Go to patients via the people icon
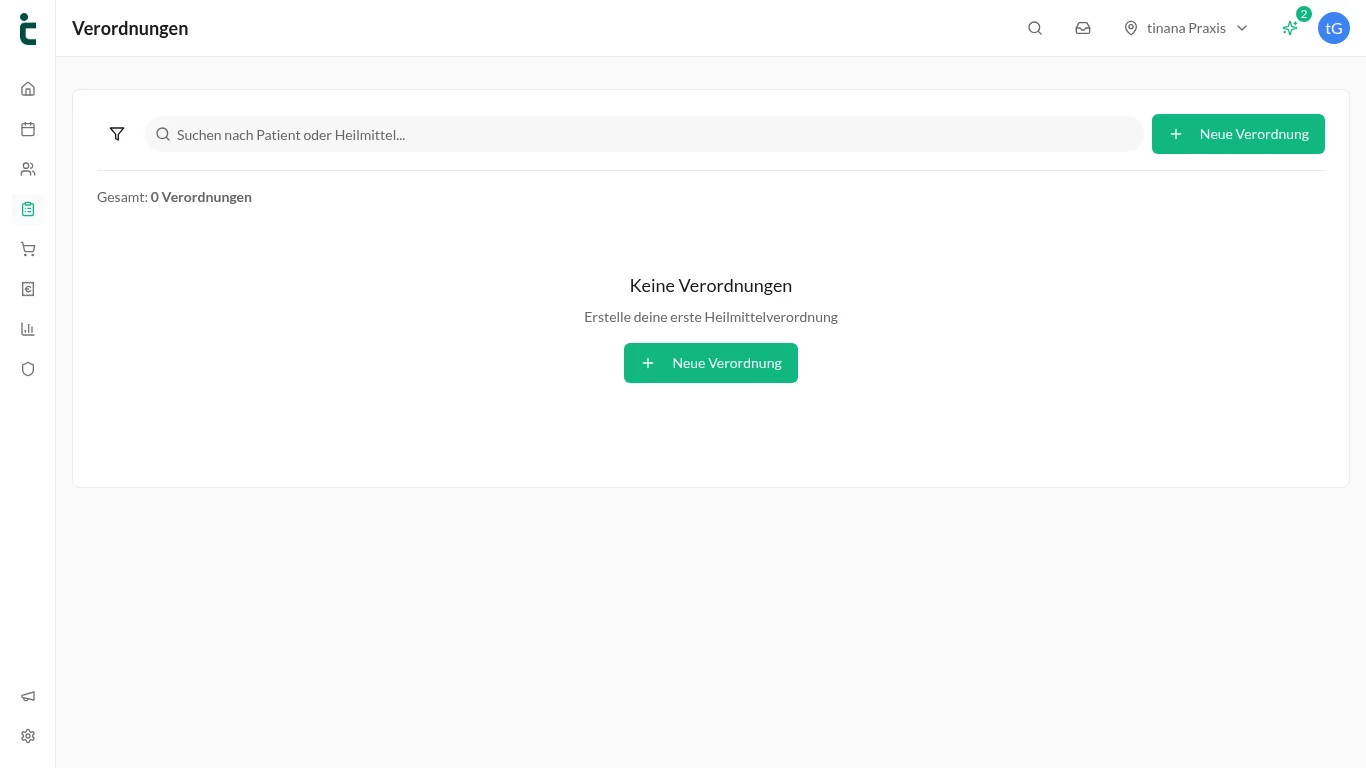 28,169
